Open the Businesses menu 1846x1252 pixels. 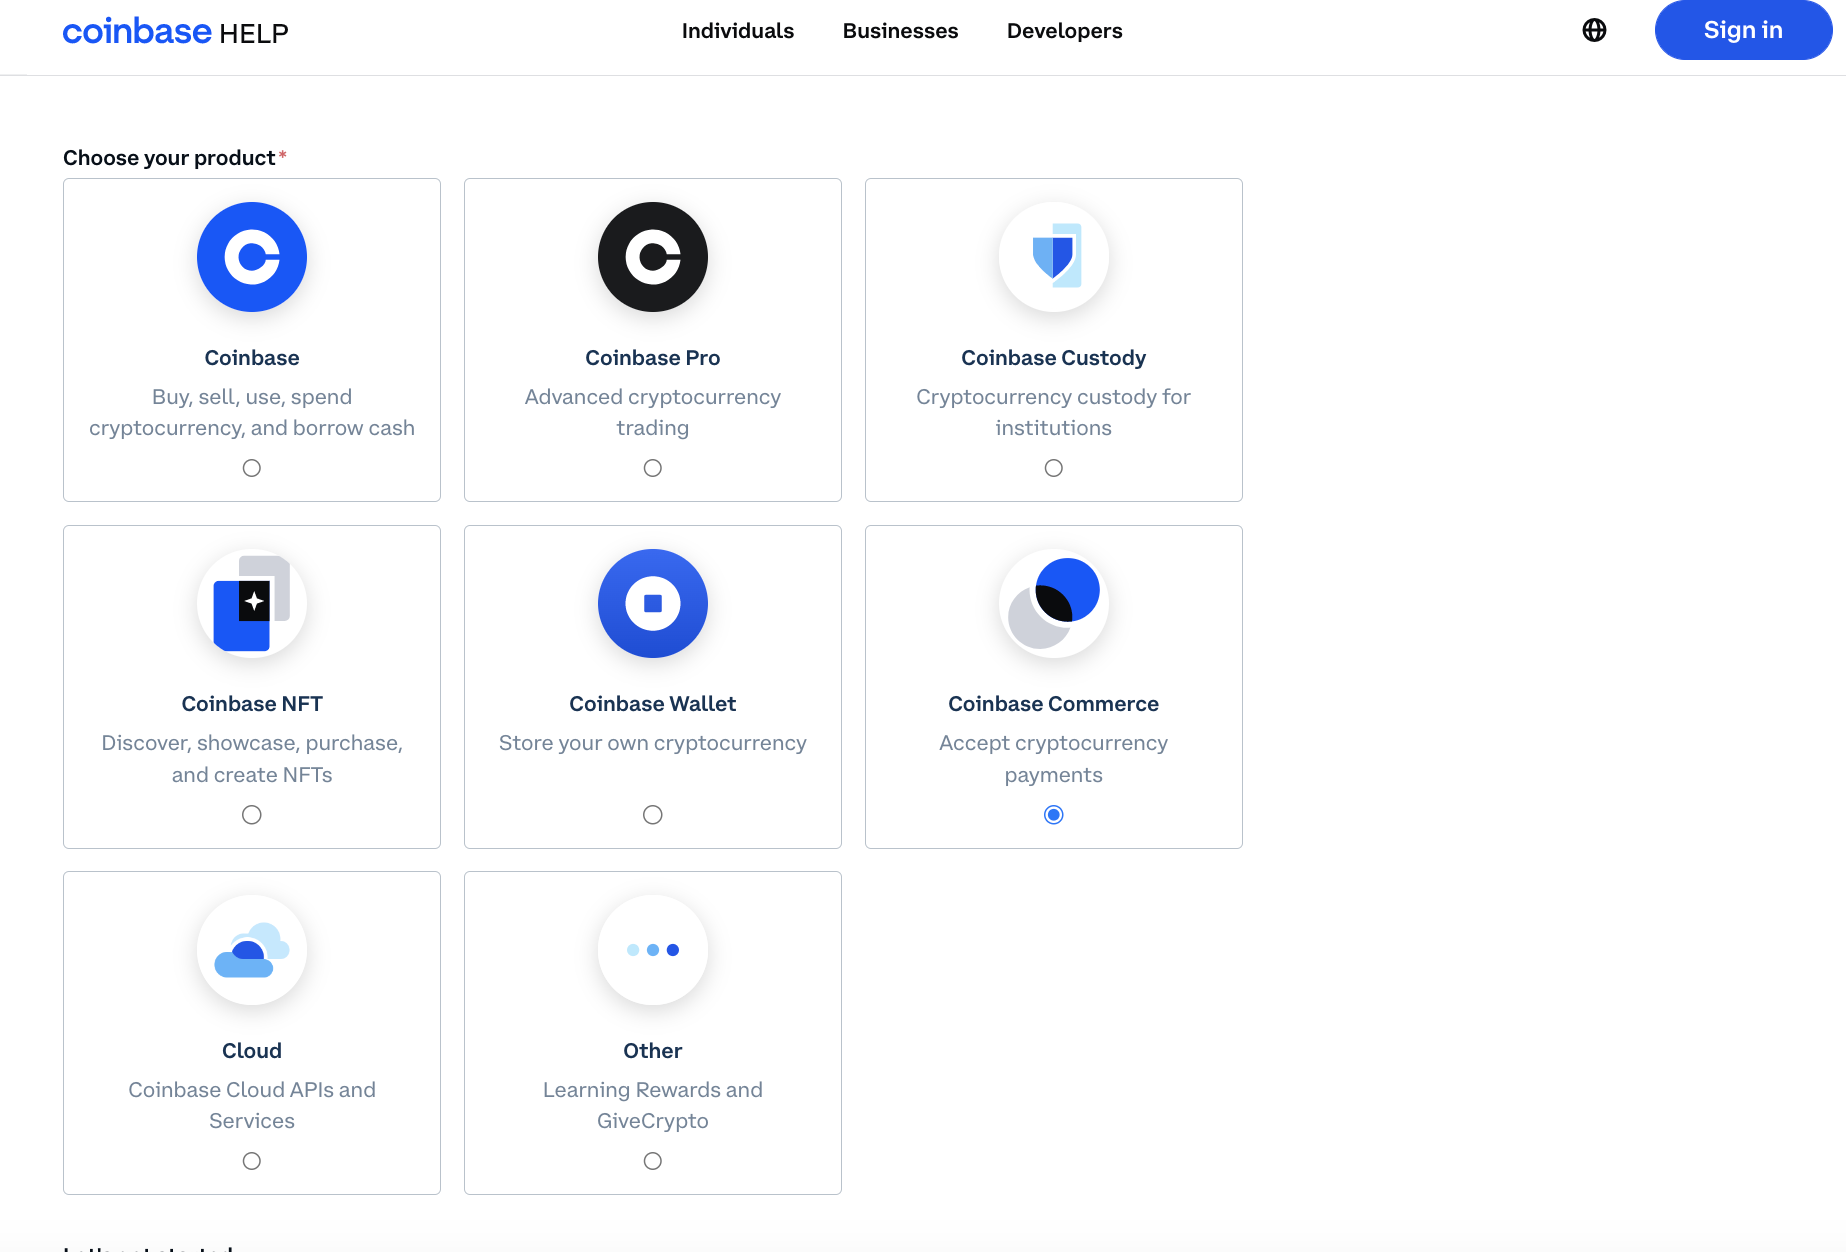point(899,30)
